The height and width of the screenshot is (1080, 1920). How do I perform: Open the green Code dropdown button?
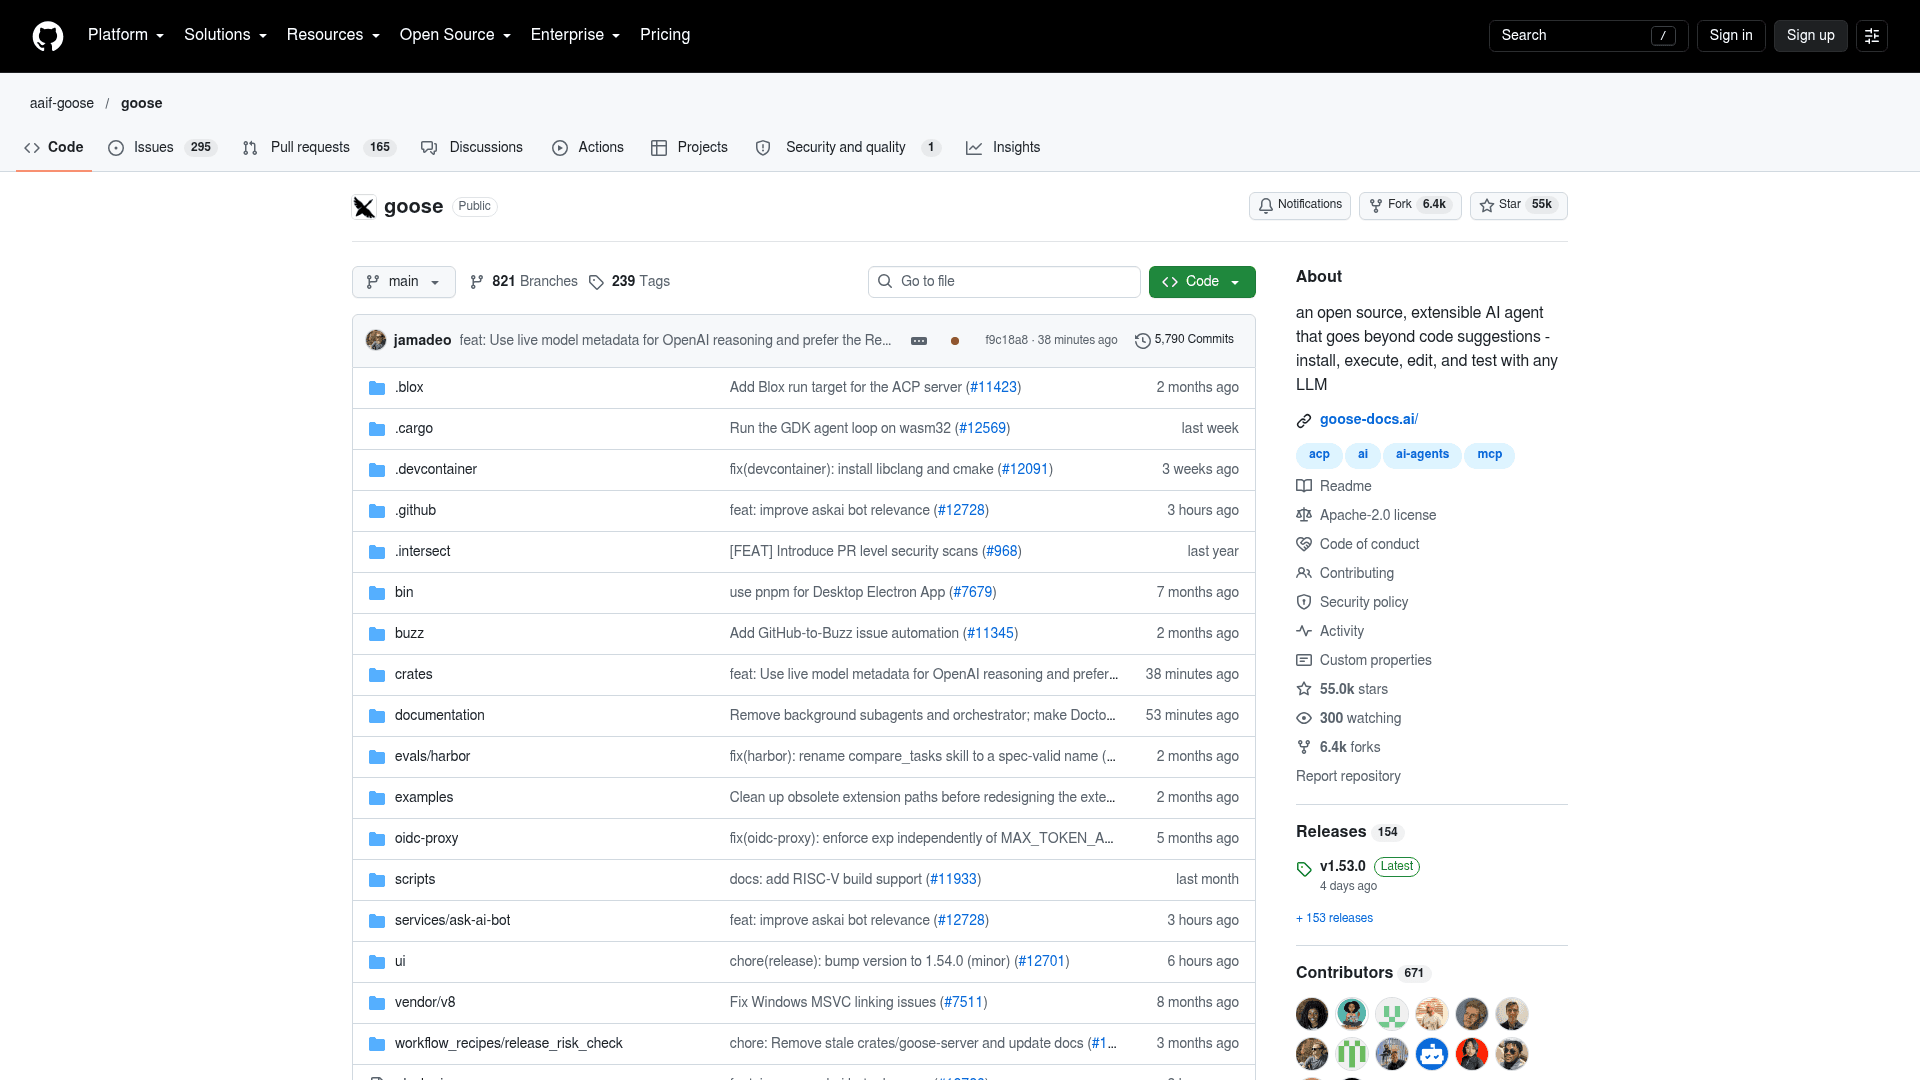coord(1202,282)
